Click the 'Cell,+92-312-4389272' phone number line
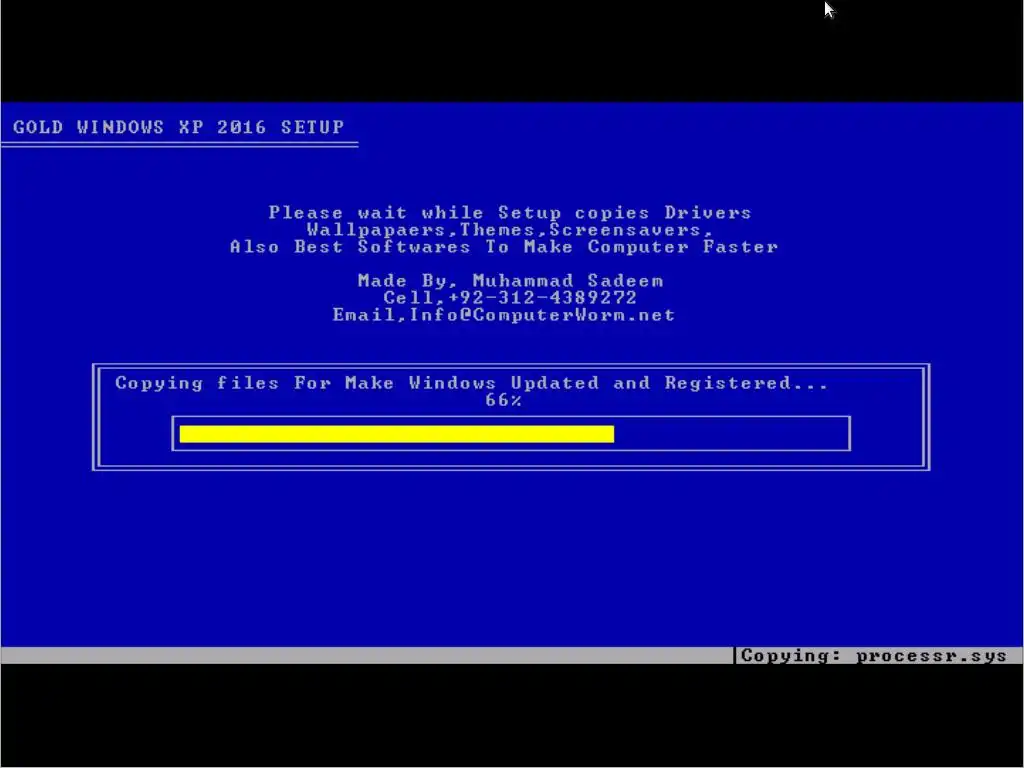Image resolution: width=1024 pixels, height=768 pixels. 510,298
